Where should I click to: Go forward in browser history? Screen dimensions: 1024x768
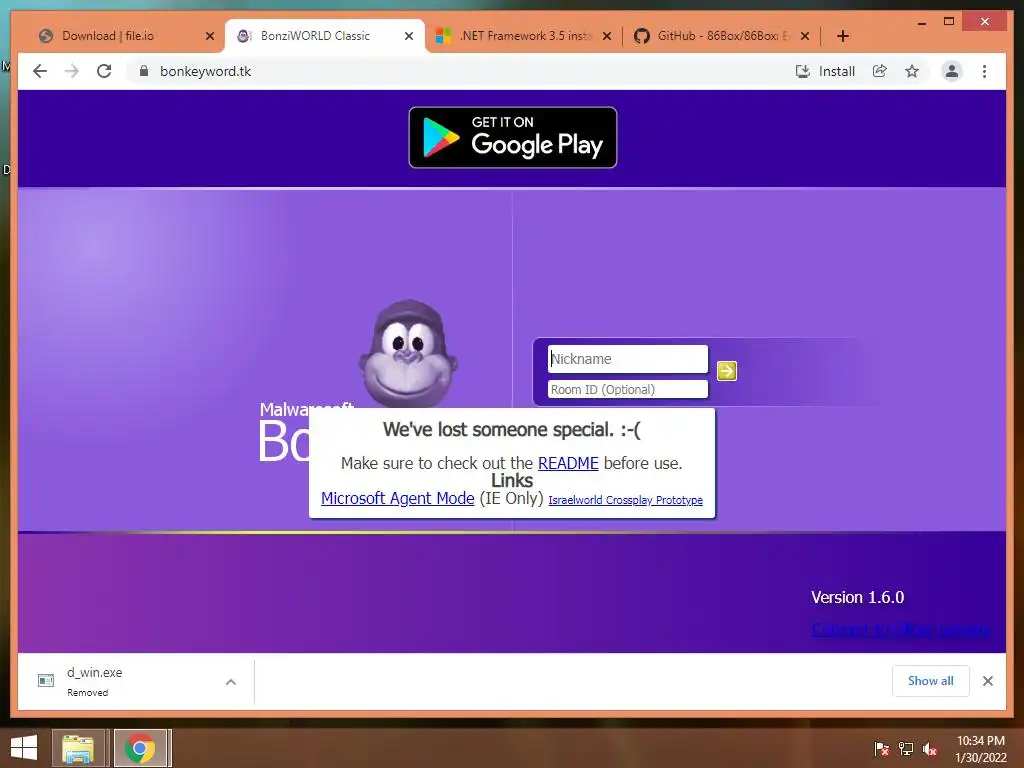click(72, 71)
